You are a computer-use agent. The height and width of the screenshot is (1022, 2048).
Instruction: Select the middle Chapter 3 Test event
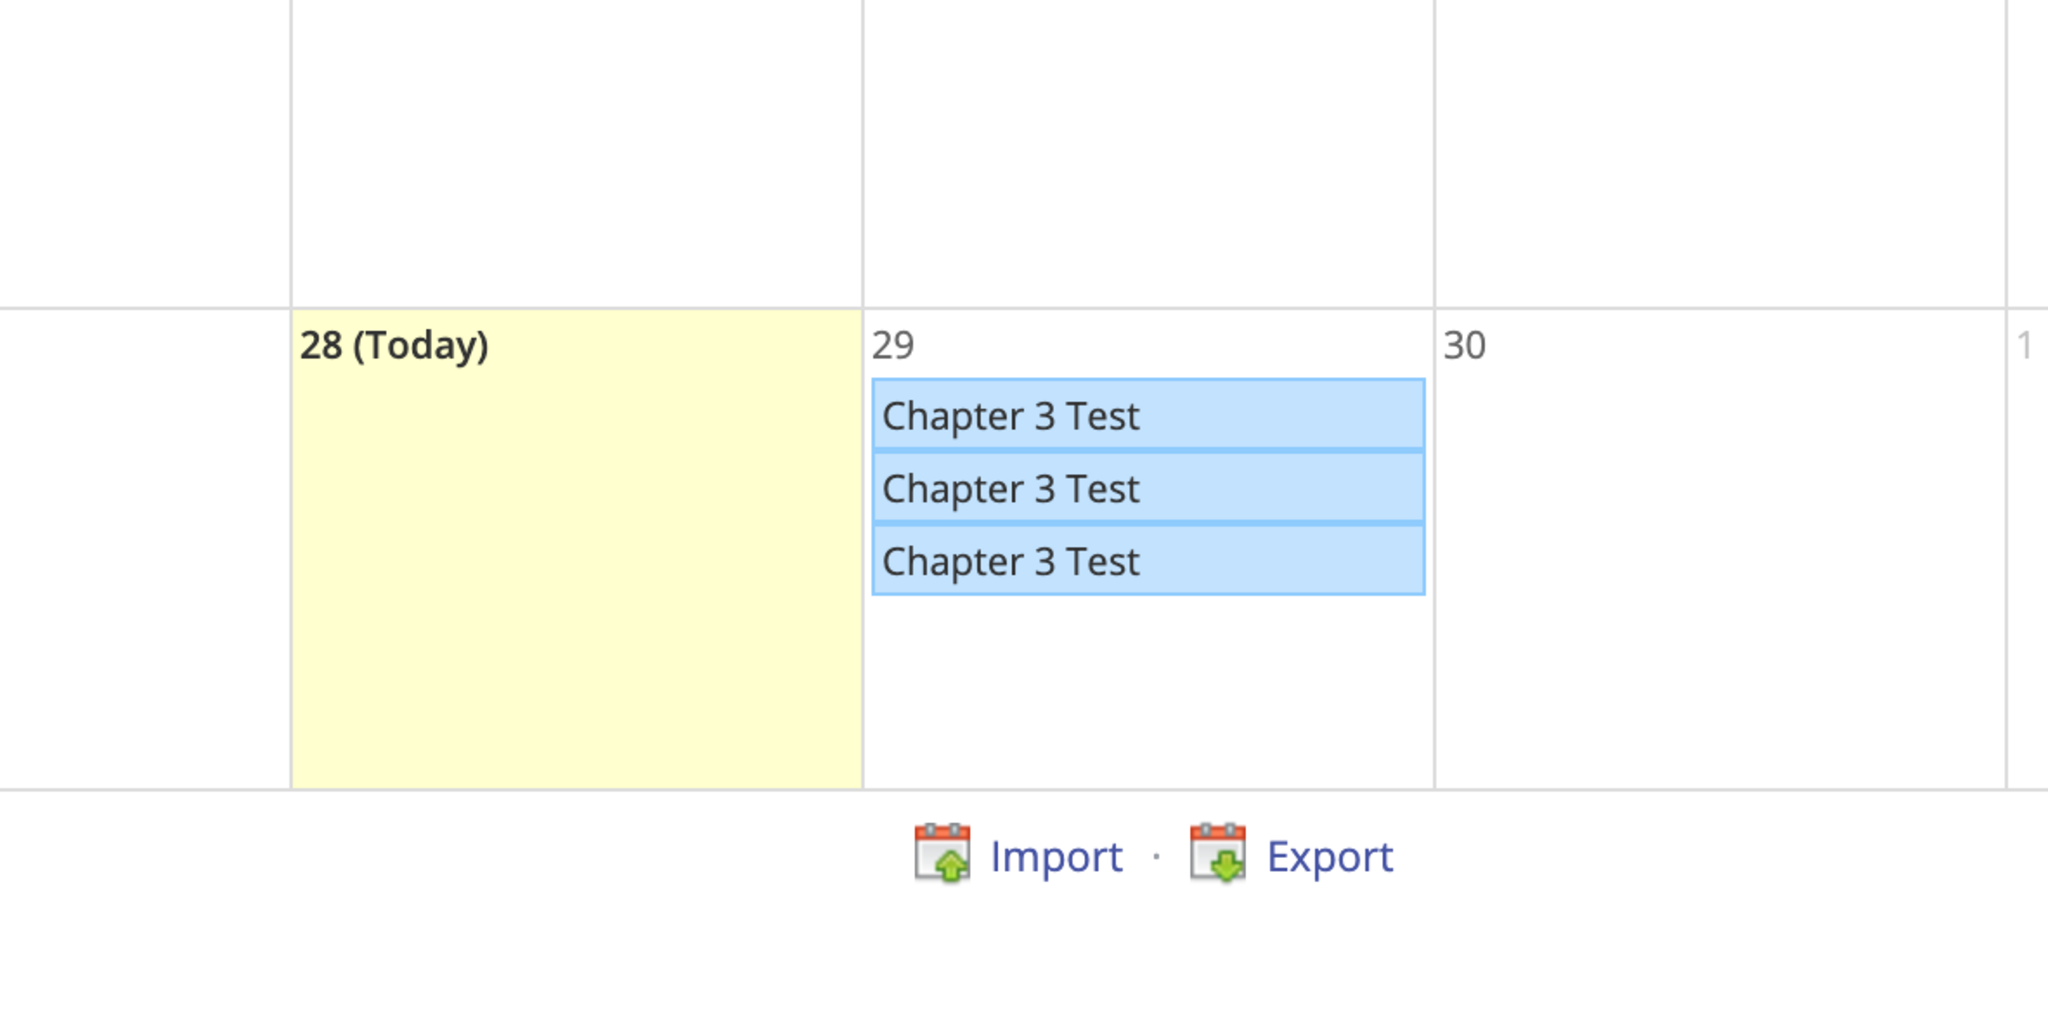click(1148, 488)
